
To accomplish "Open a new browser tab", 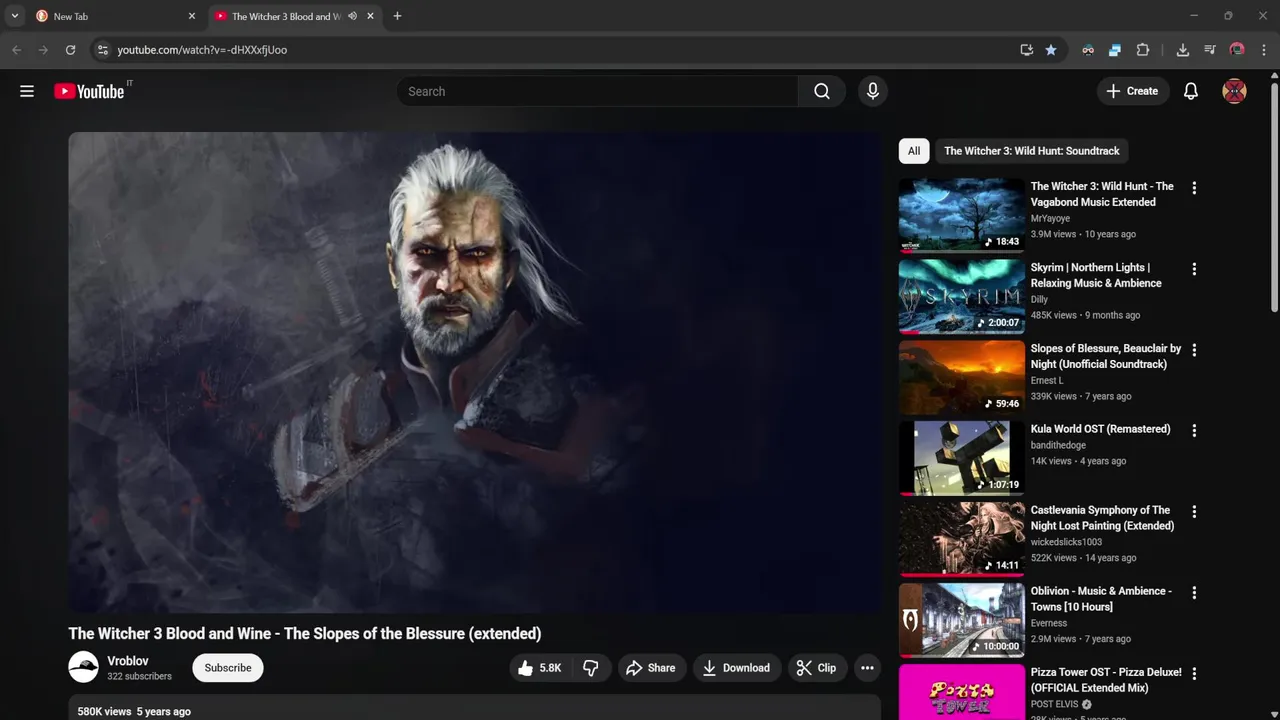I will 398,16.
